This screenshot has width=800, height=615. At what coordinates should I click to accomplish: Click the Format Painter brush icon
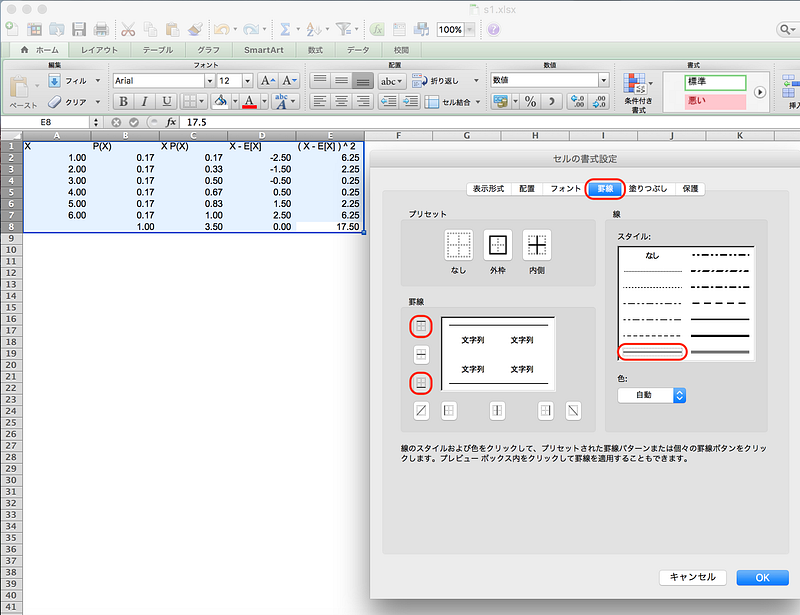(x=194, y=29)
